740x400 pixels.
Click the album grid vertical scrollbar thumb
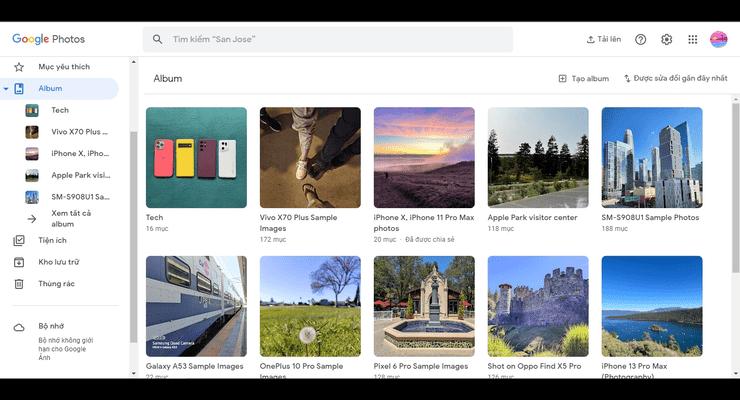point(736,188)
